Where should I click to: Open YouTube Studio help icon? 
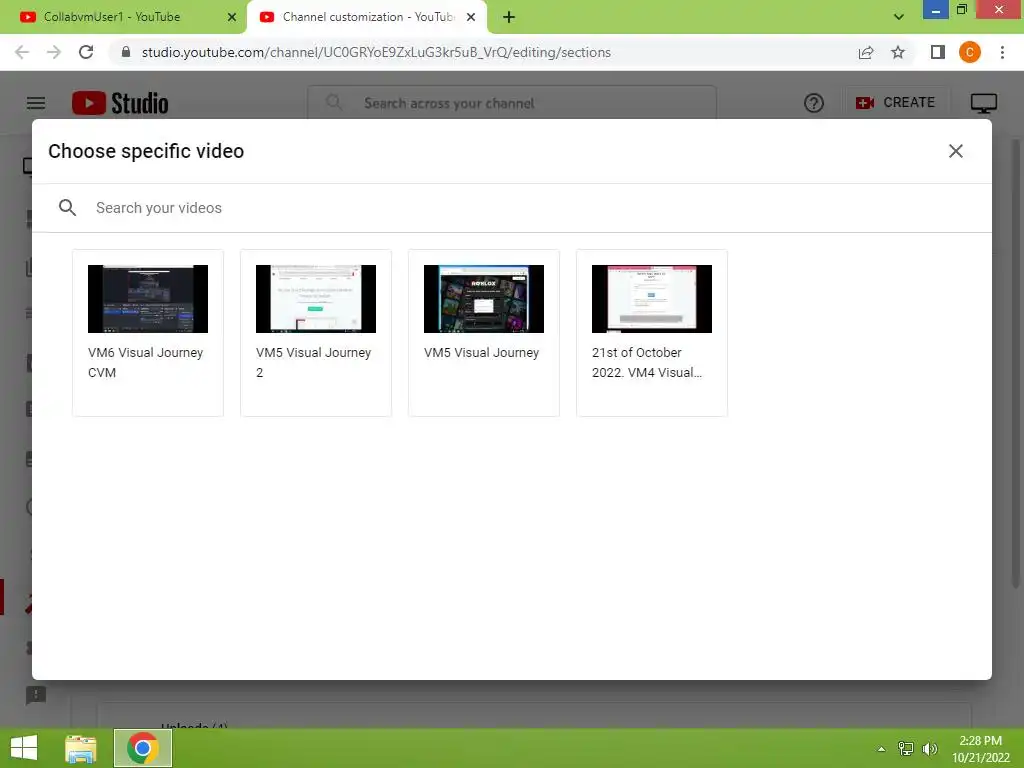click(814, 103)
